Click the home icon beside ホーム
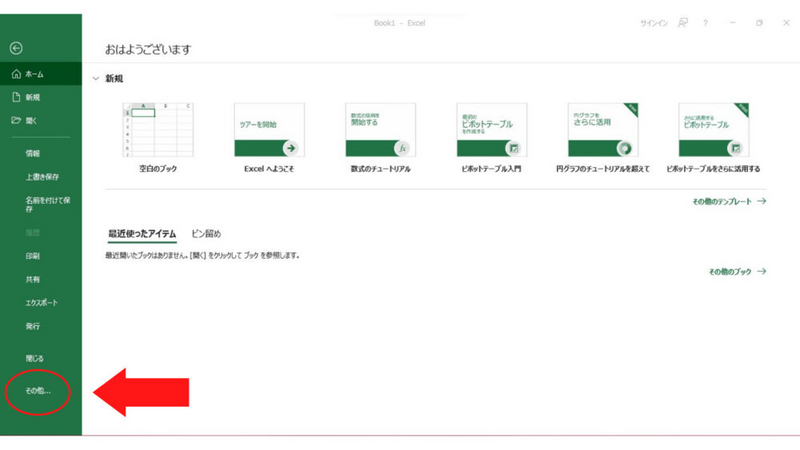Image resolution: width=800 pixels, height=450 pixels. click(16, 74)
